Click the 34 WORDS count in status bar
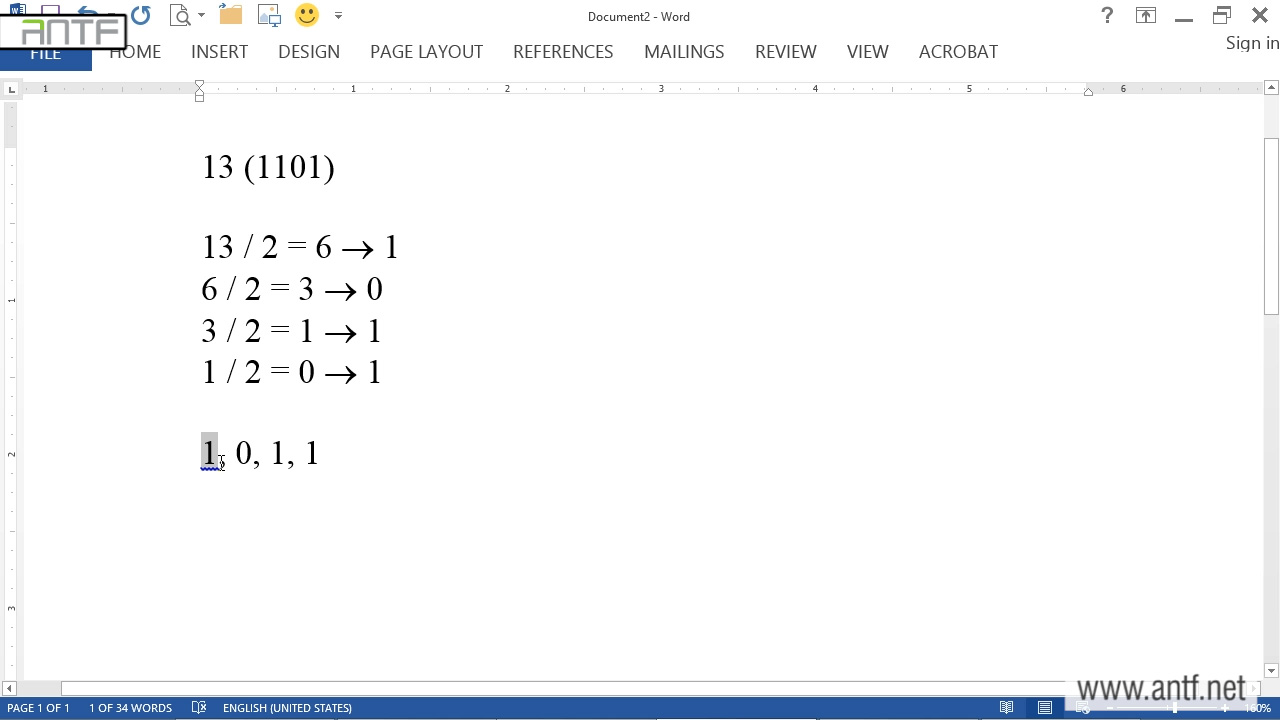The height and width of the screenshot is (720, 1280). (130, 708)
